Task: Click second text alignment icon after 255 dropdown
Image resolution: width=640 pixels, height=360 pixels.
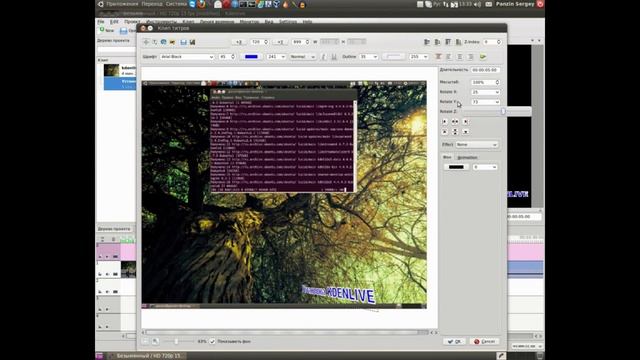Action: pyautogui.click(x=449, y=57)
